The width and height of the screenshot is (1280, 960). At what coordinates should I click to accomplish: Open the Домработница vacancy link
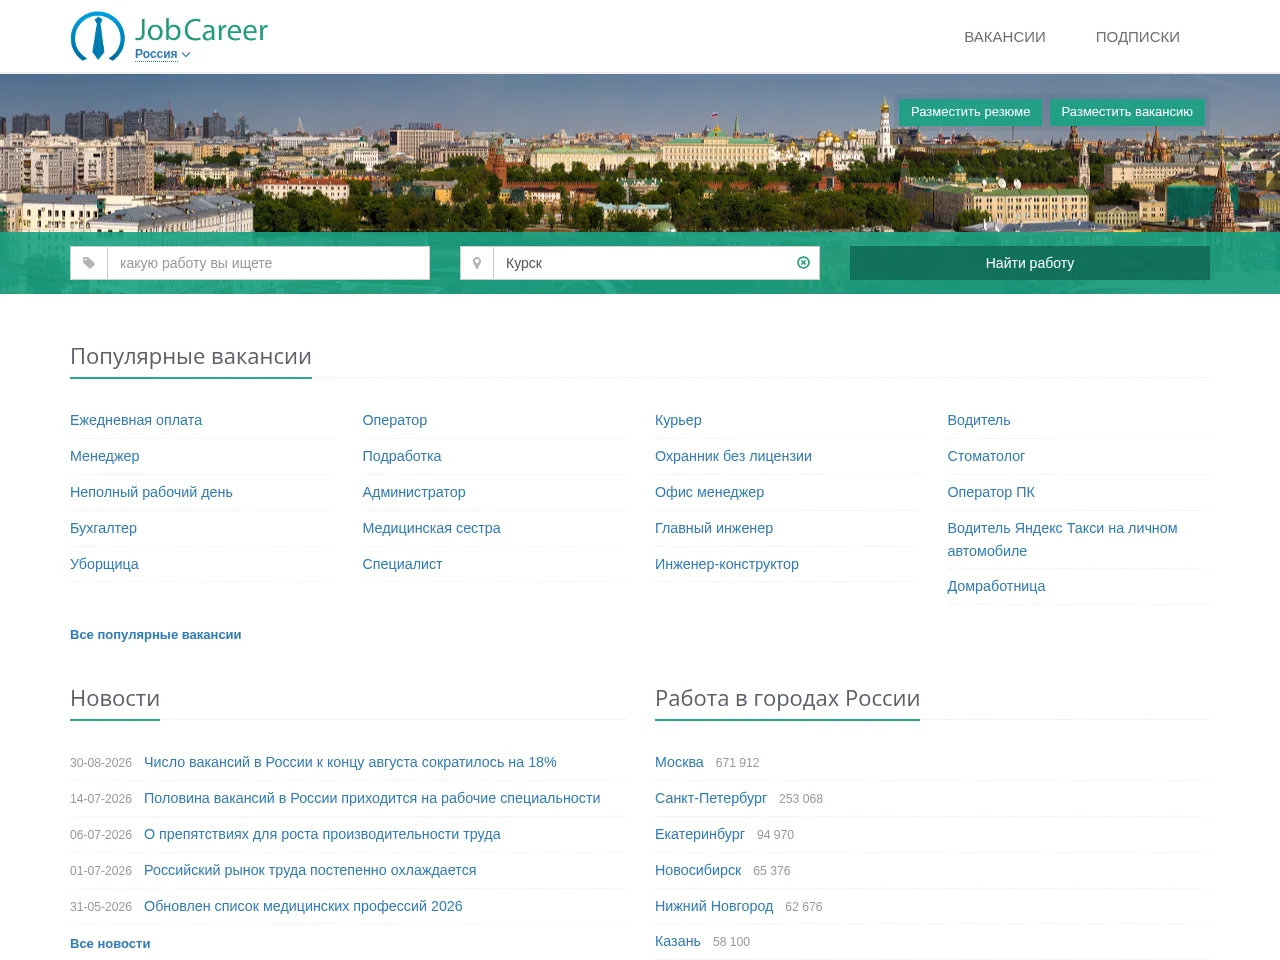996,586
